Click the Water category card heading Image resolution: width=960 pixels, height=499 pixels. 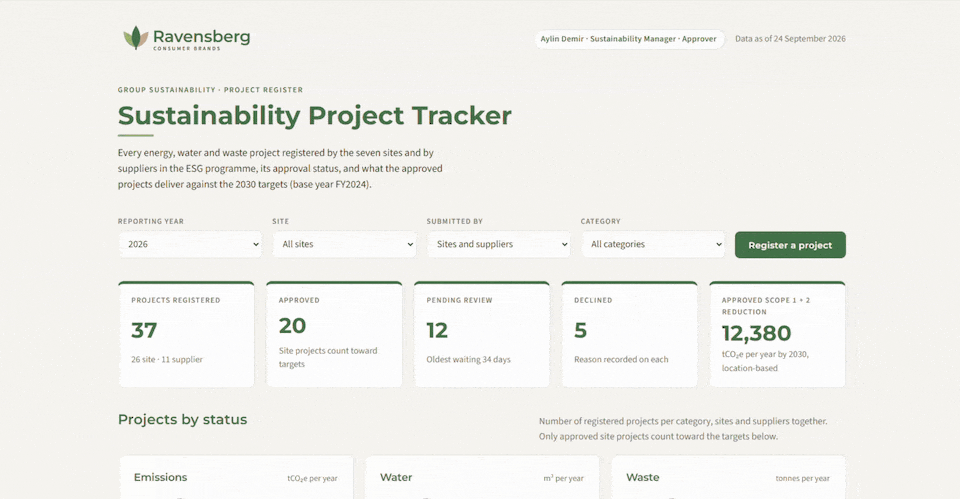point(396,478)
